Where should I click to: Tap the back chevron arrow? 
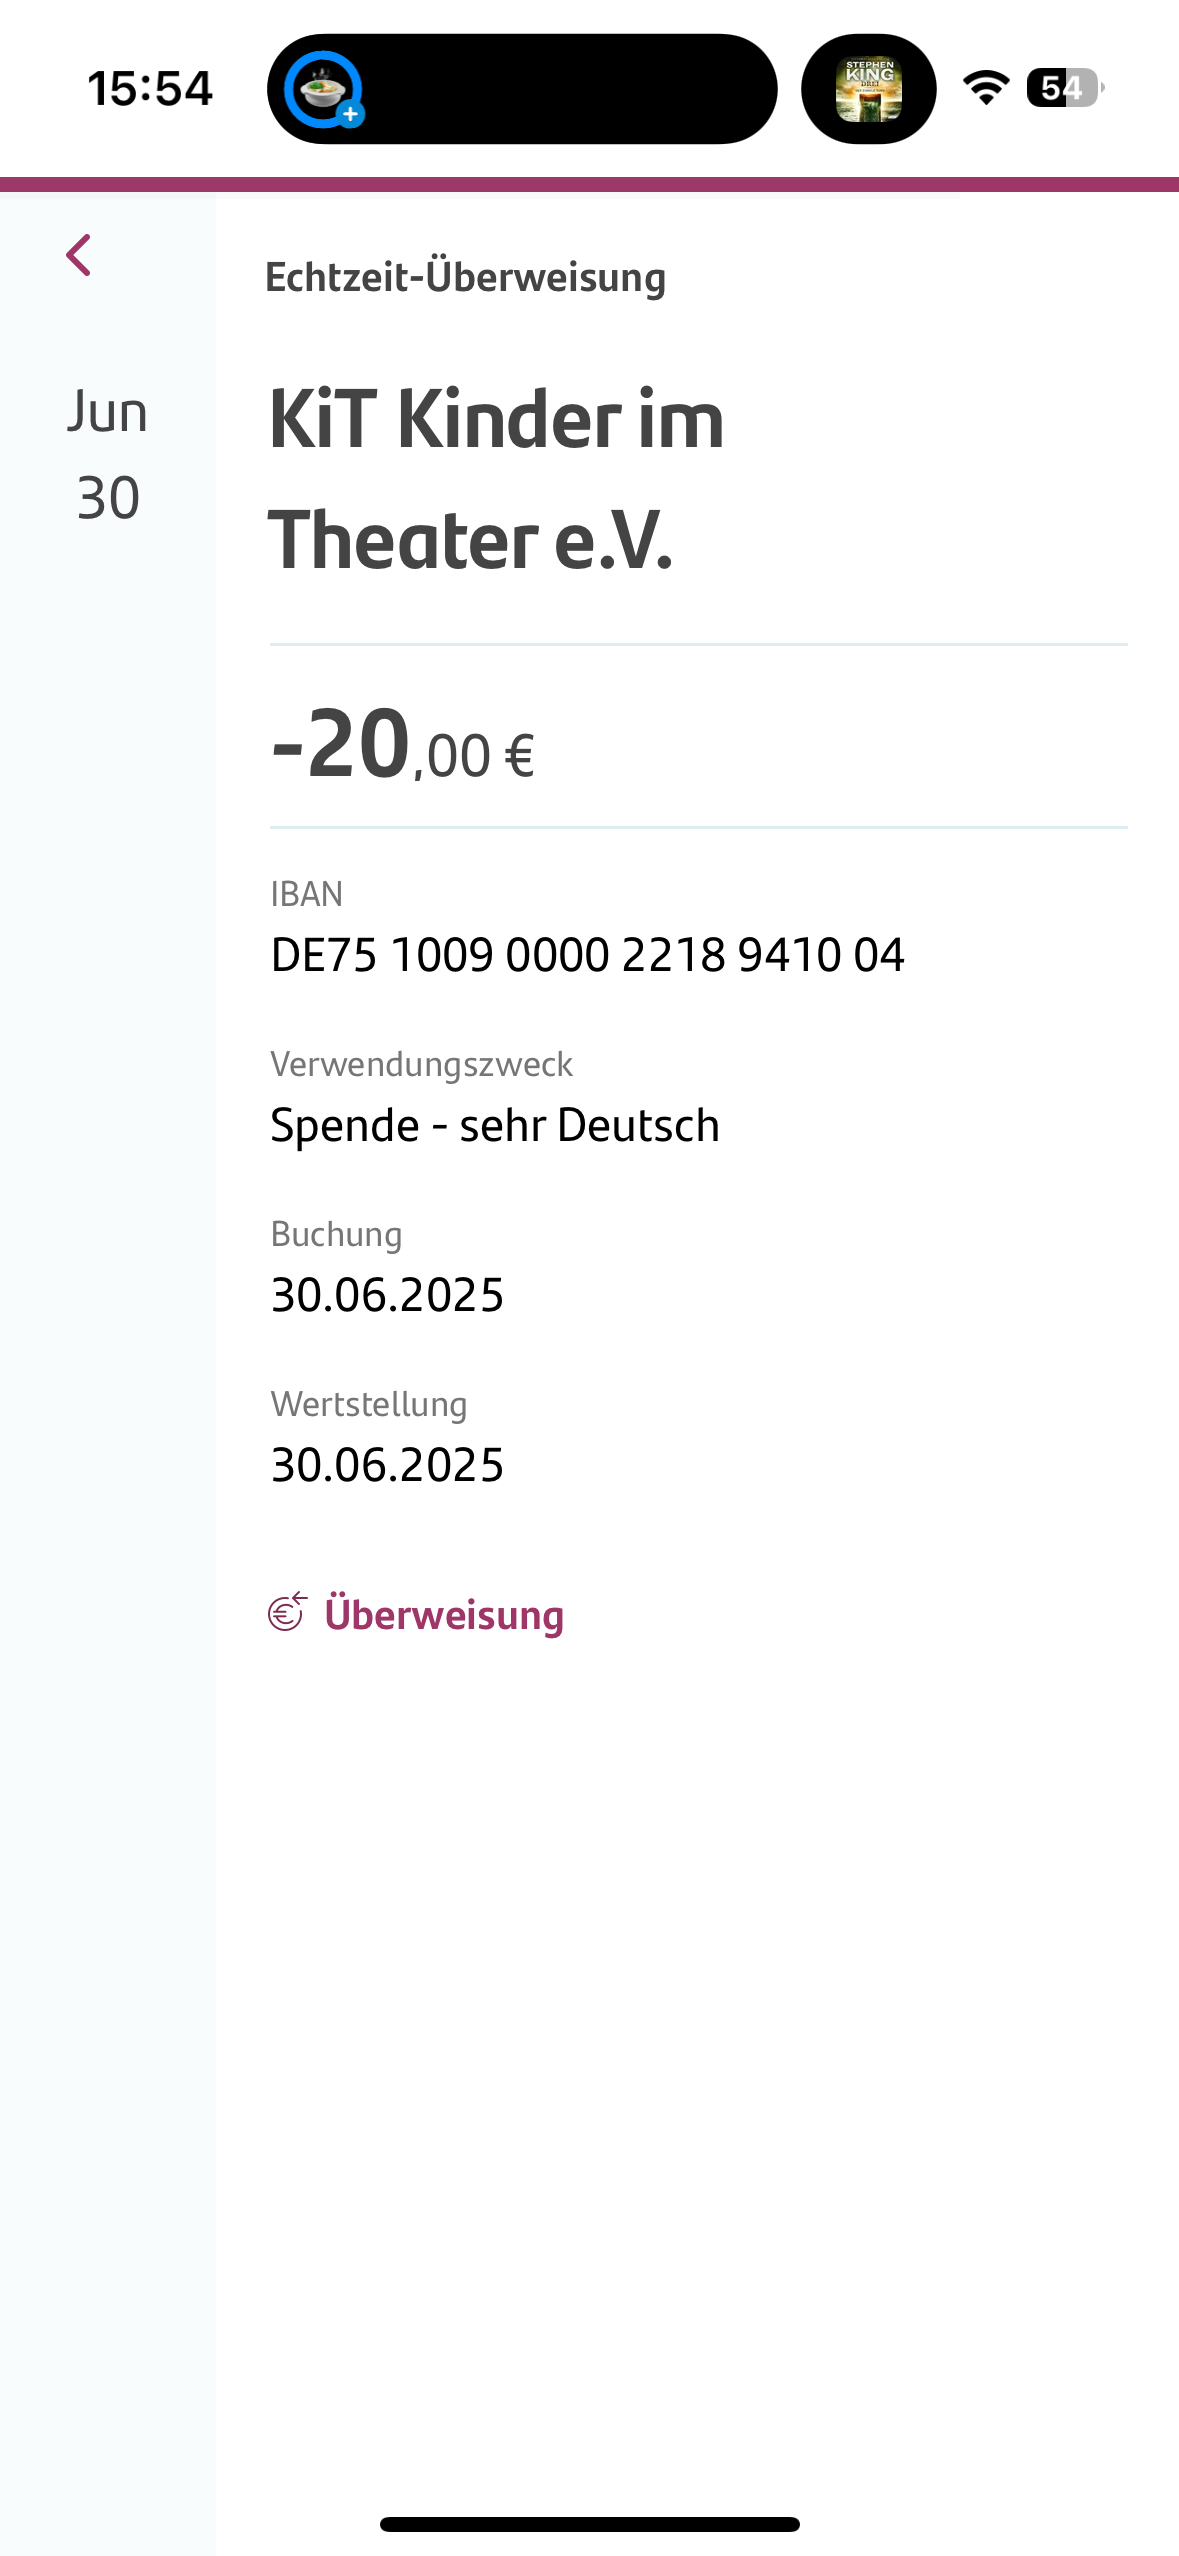tap(79, 255)
